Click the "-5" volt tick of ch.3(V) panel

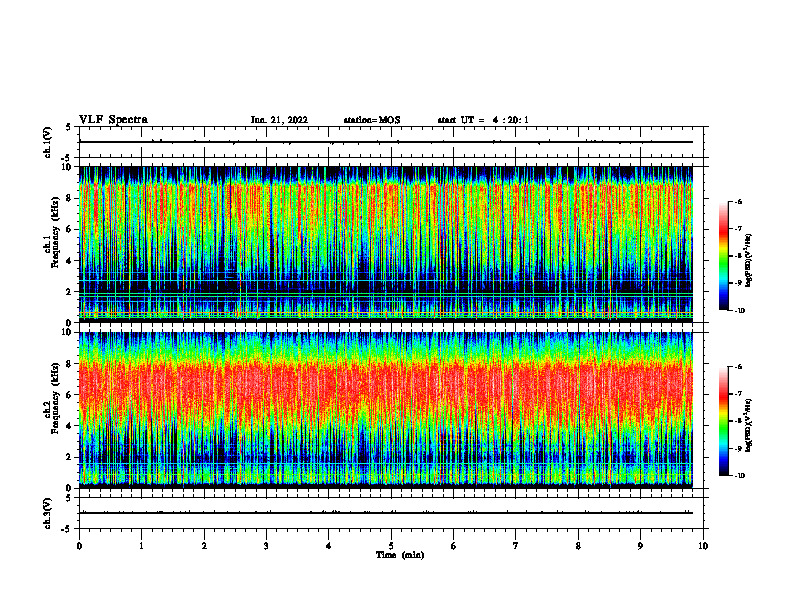(67, 529)
